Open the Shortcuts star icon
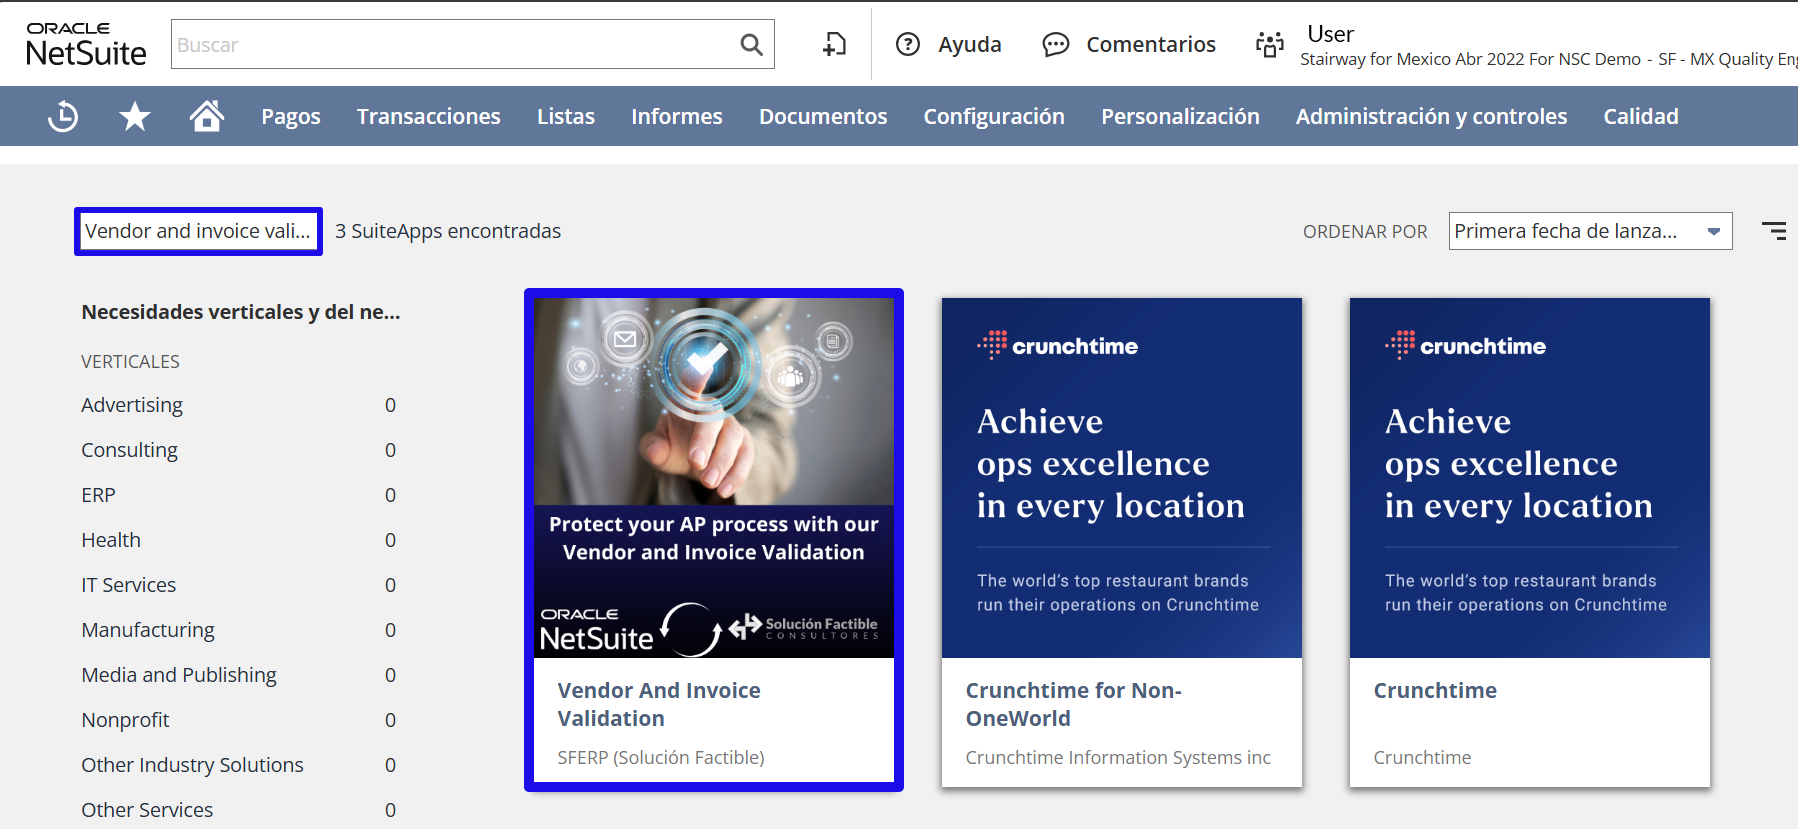 click(x=135, y=117)
